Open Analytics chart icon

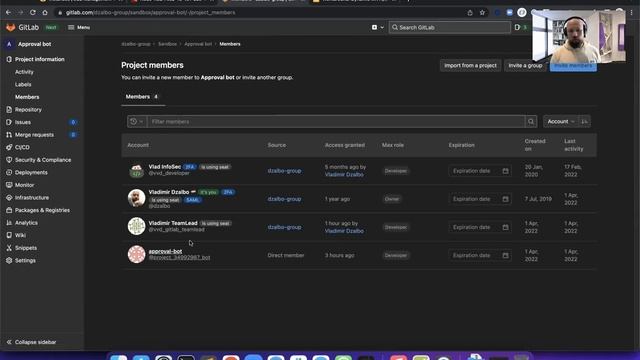pos(9,223)
